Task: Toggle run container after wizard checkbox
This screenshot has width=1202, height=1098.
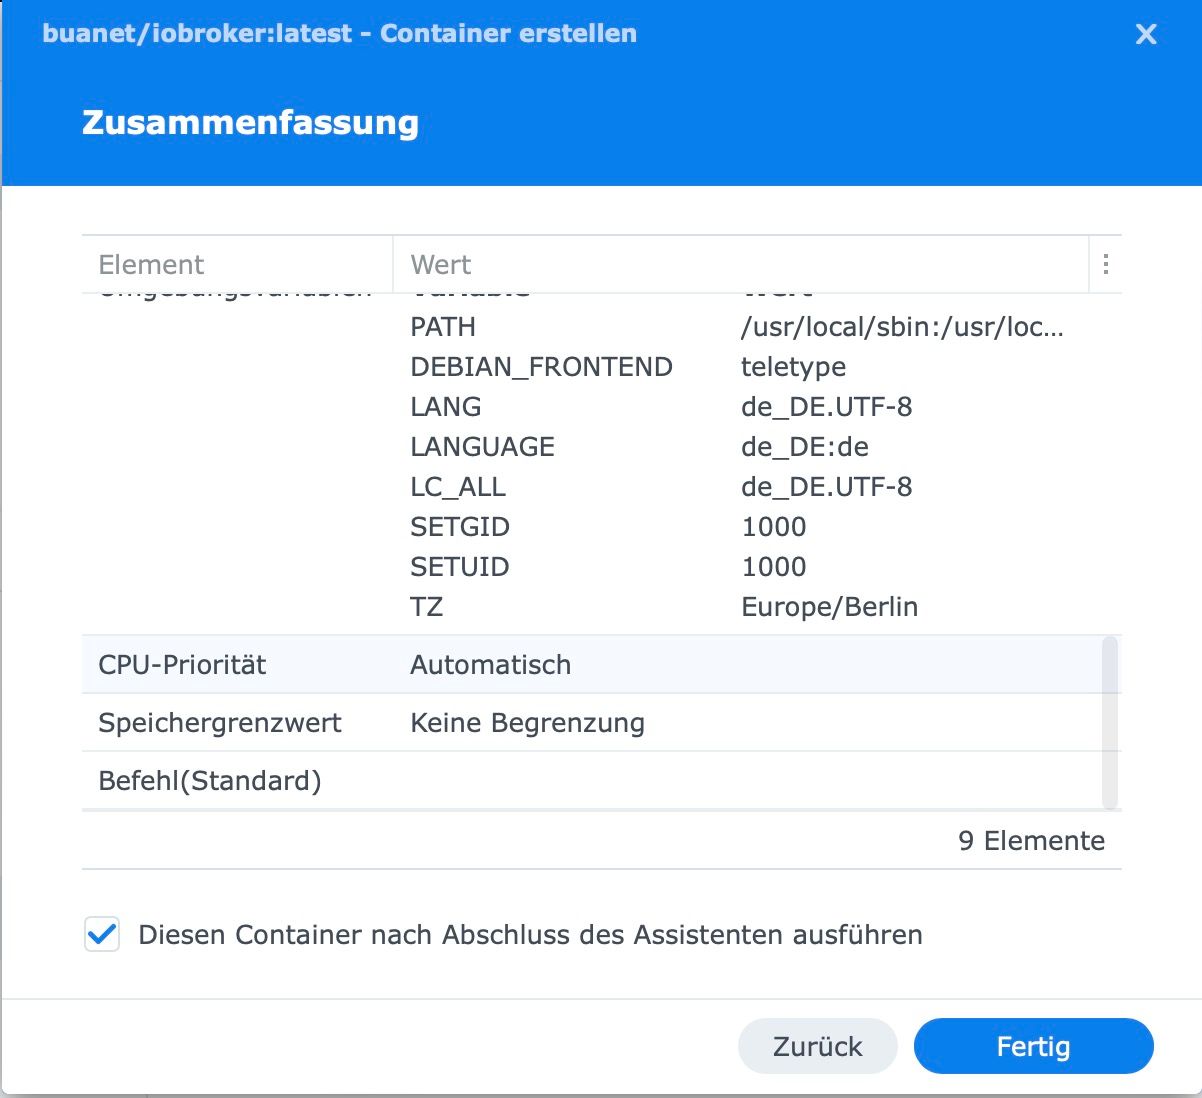Action: 102,934
